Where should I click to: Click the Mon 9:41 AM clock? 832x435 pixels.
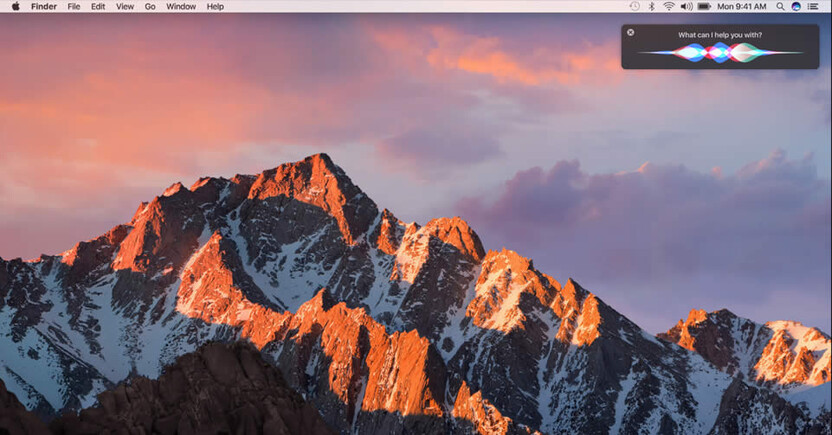point(742,6)
